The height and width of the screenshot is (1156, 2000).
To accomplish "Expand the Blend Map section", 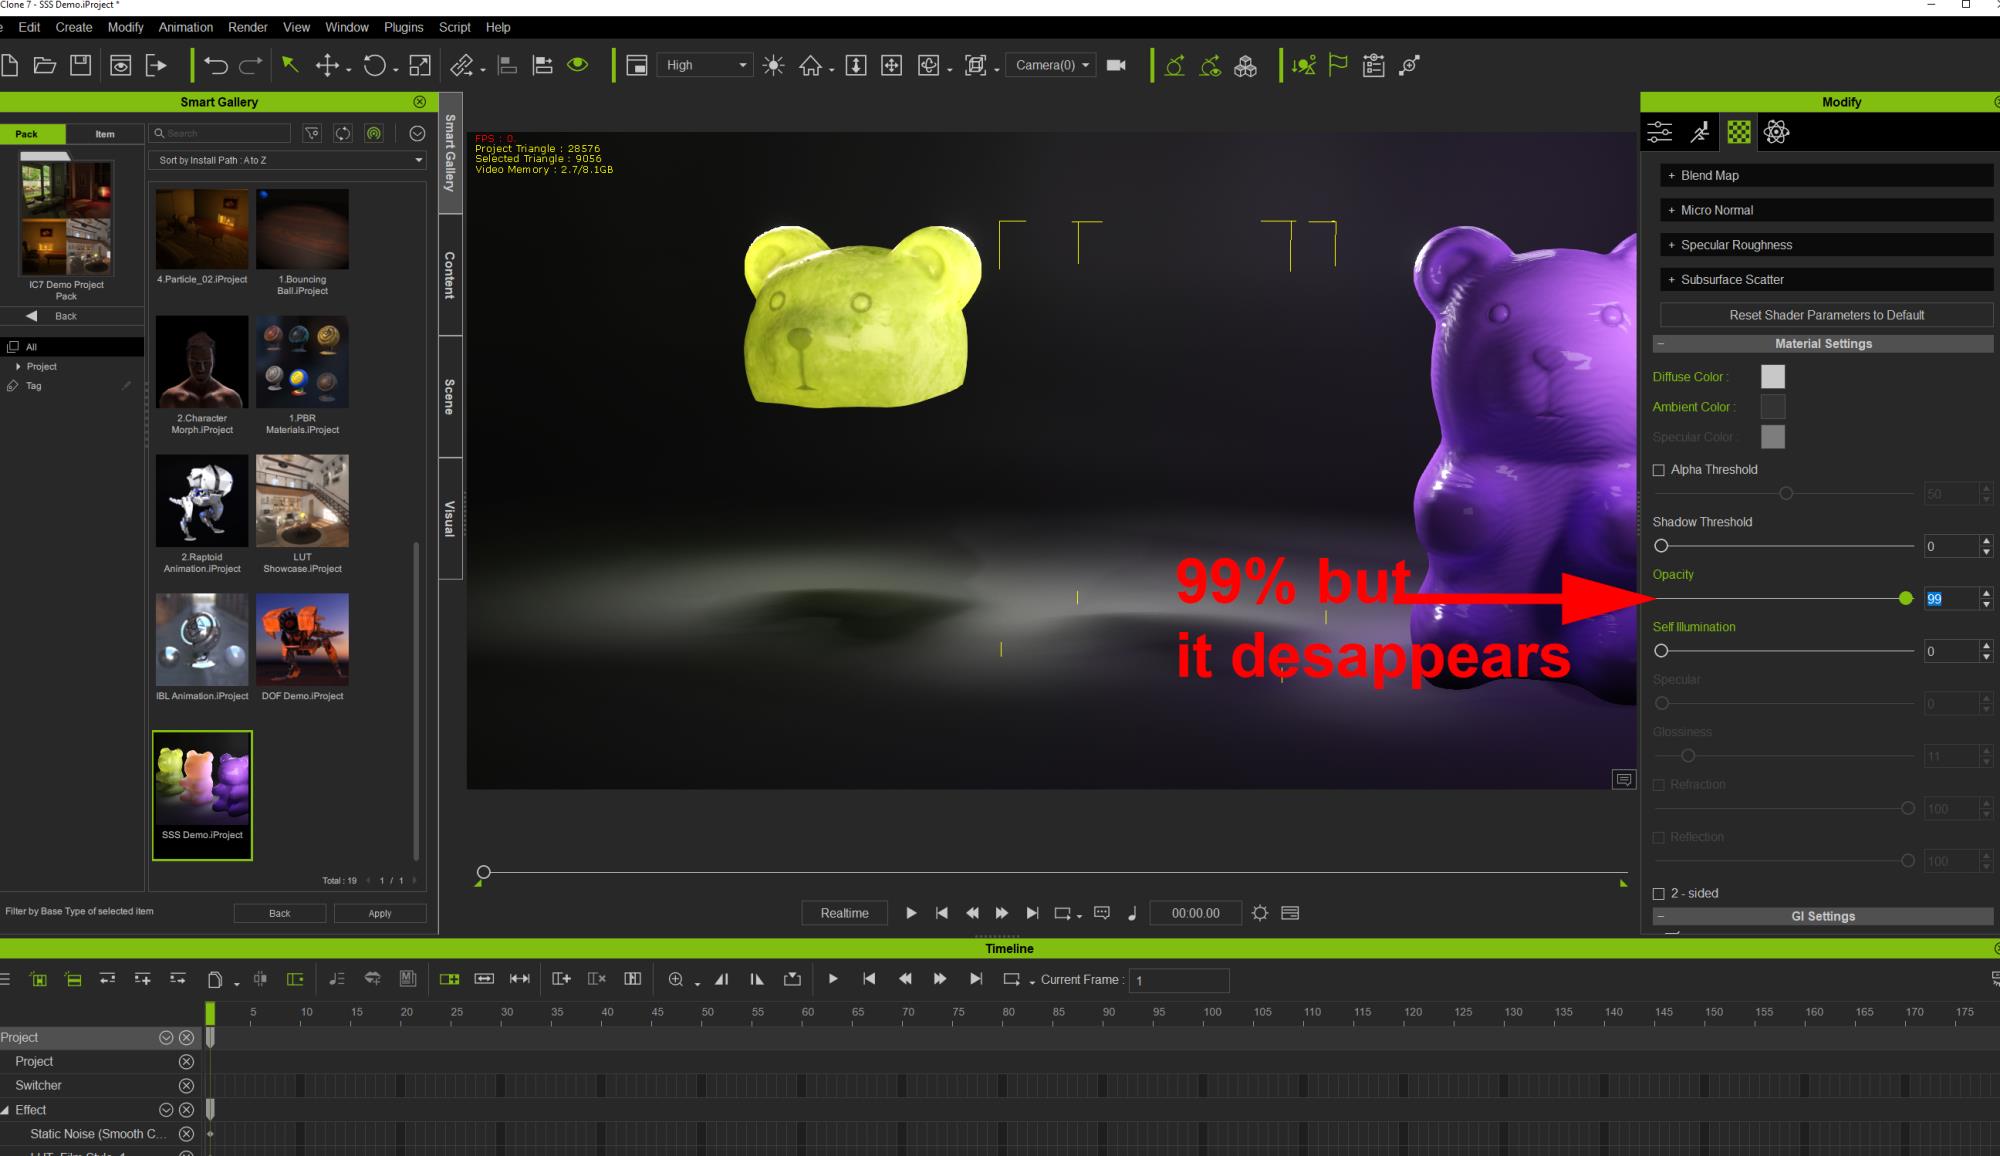I will click(1826, 175).
